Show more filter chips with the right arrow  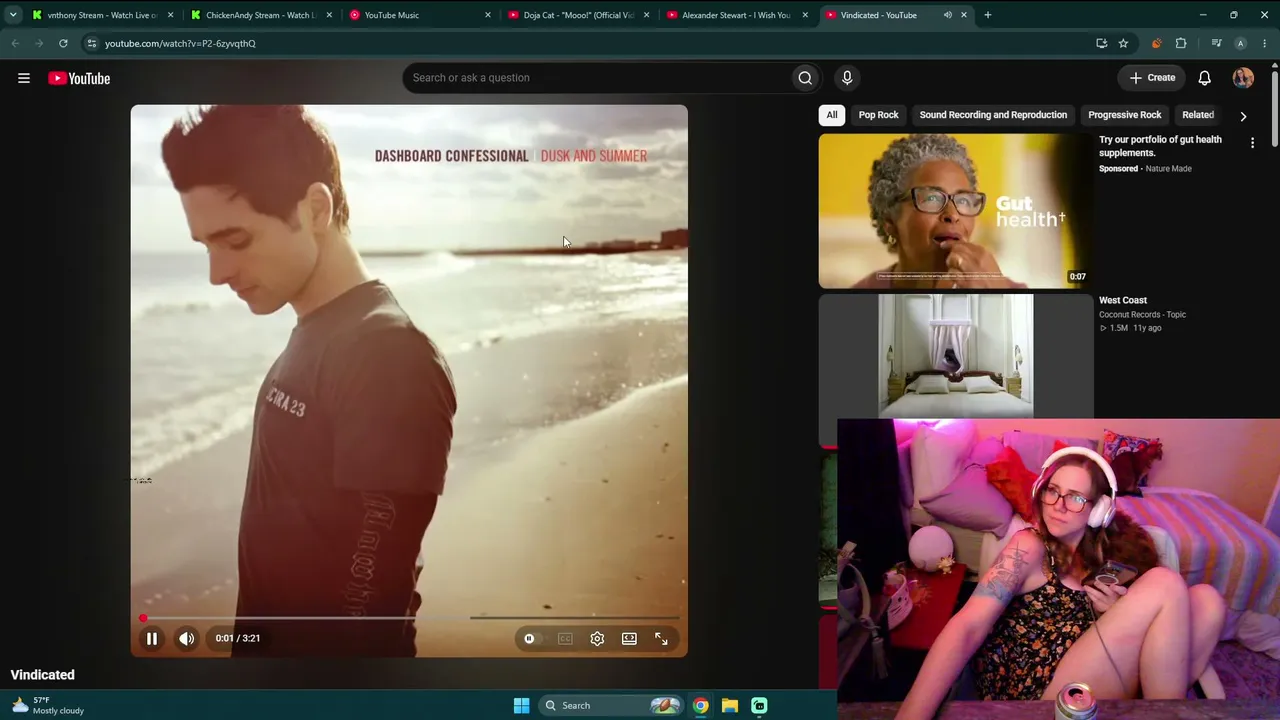click(1243, 116)
